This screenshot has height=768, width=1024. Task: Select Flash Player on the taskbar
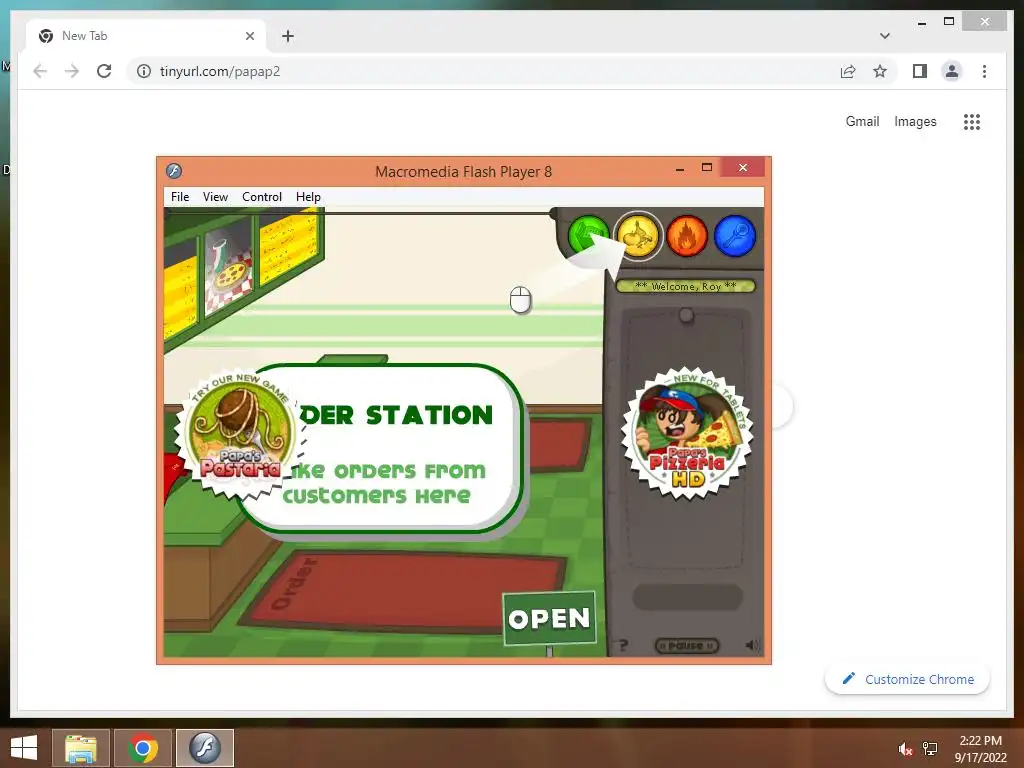[205, 748]
